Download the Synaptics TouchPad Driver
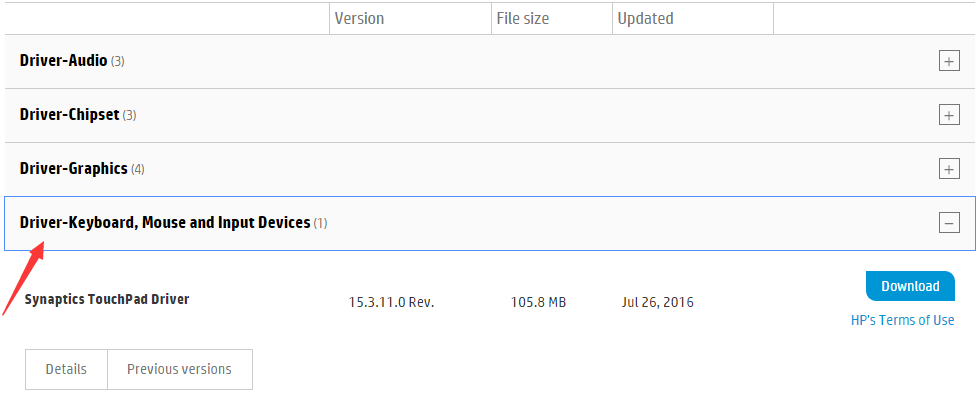Viewport: 980px width, 394px height. [910, 286]
